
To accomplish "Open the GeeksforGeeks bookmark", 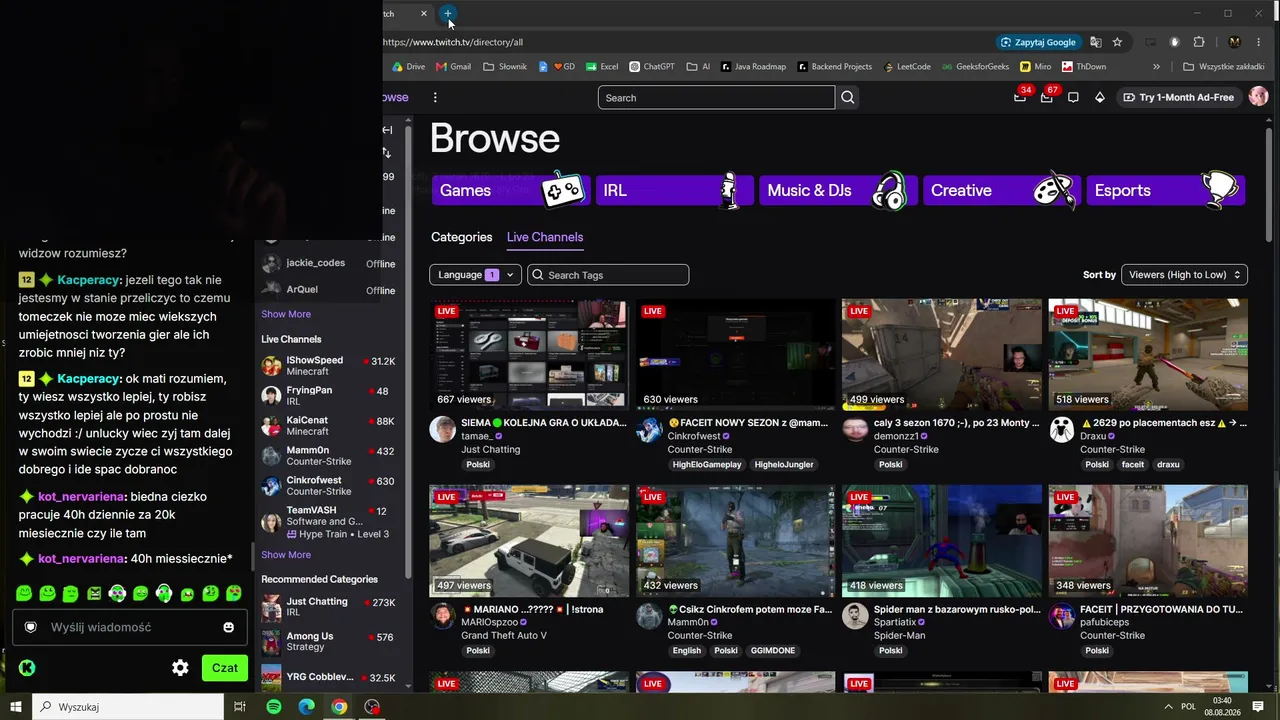I will click(x=975, y=67).
